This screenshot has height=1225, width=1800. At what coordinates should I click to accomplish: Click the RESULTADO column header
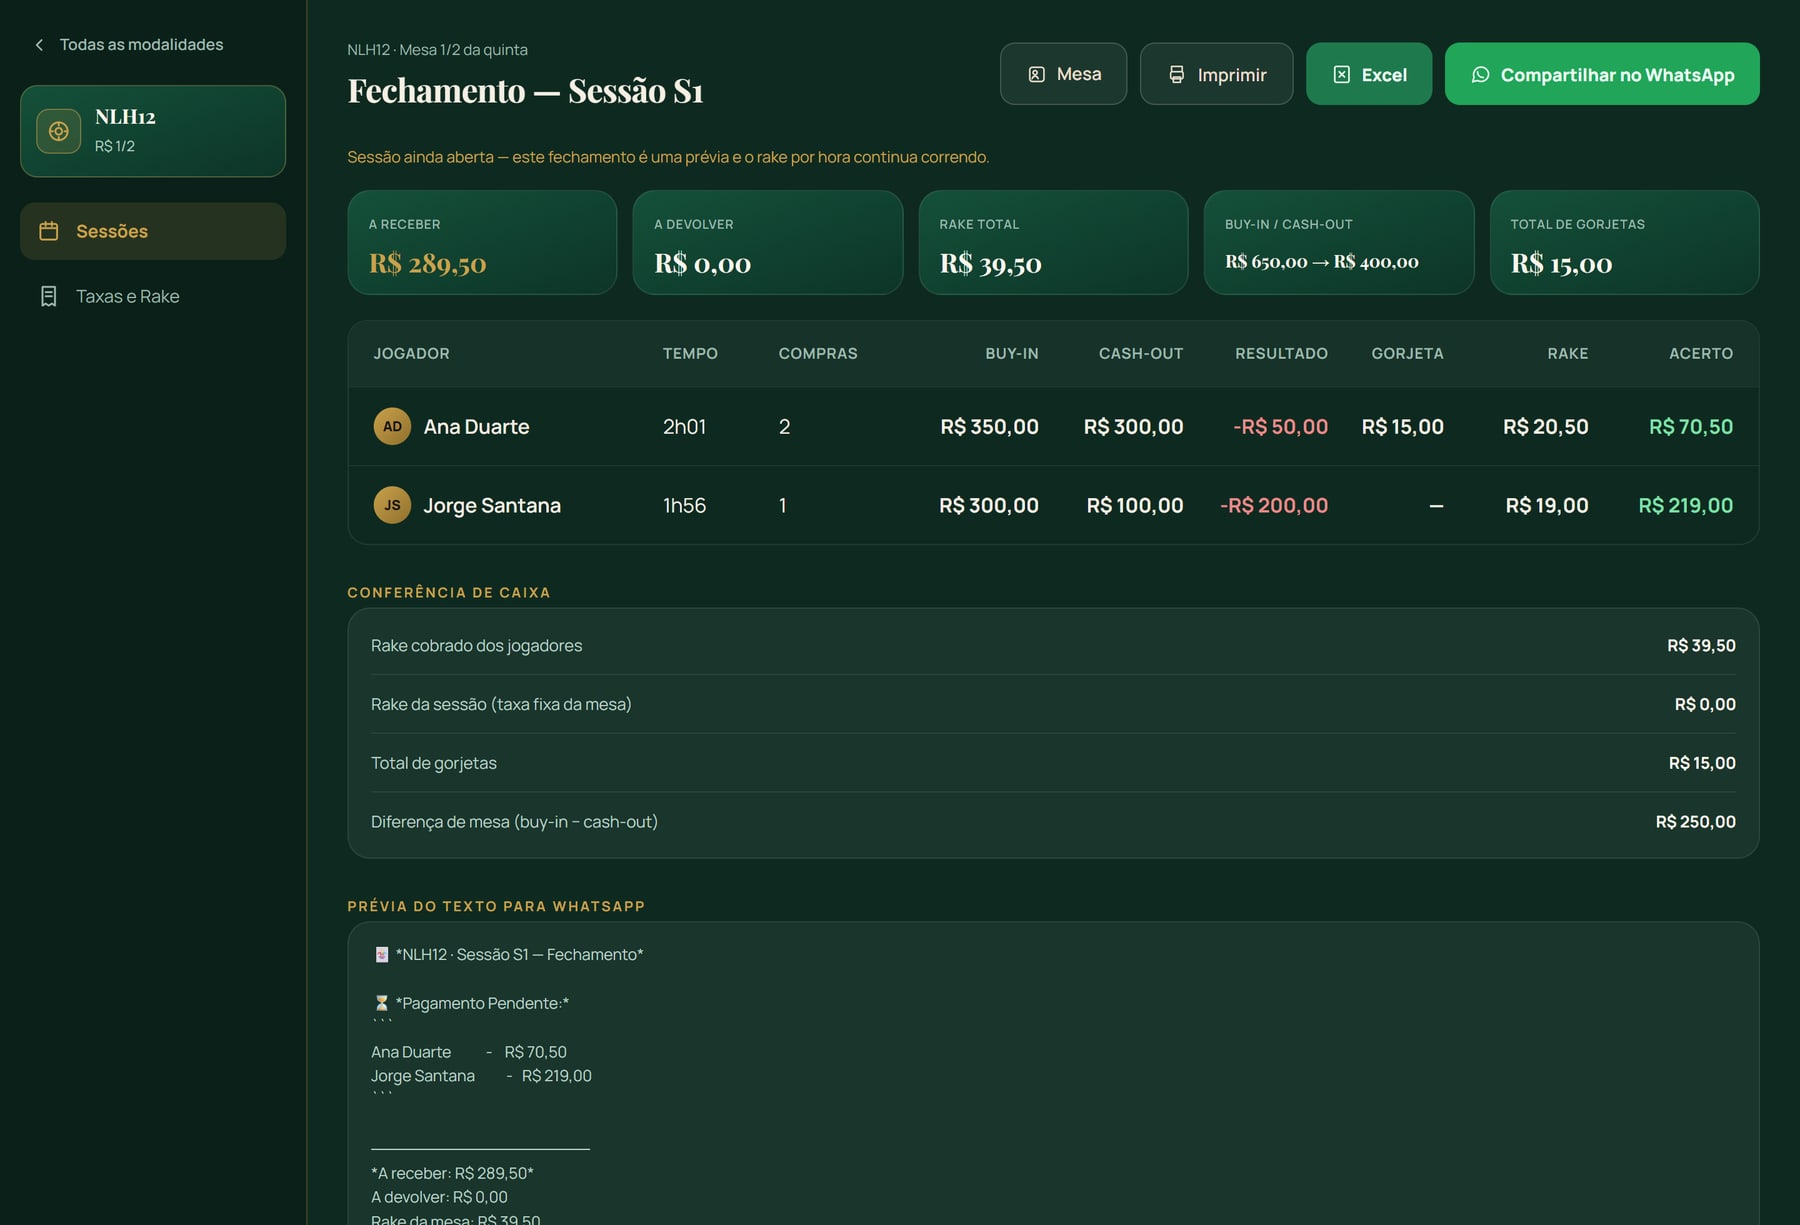pos(1281,354)
